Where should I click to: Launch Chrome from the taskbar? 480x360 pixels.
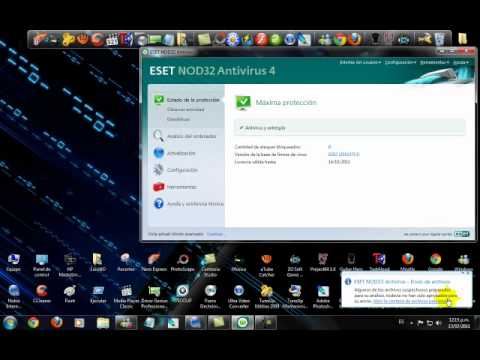pyautogui.click(x=33, y=323)
